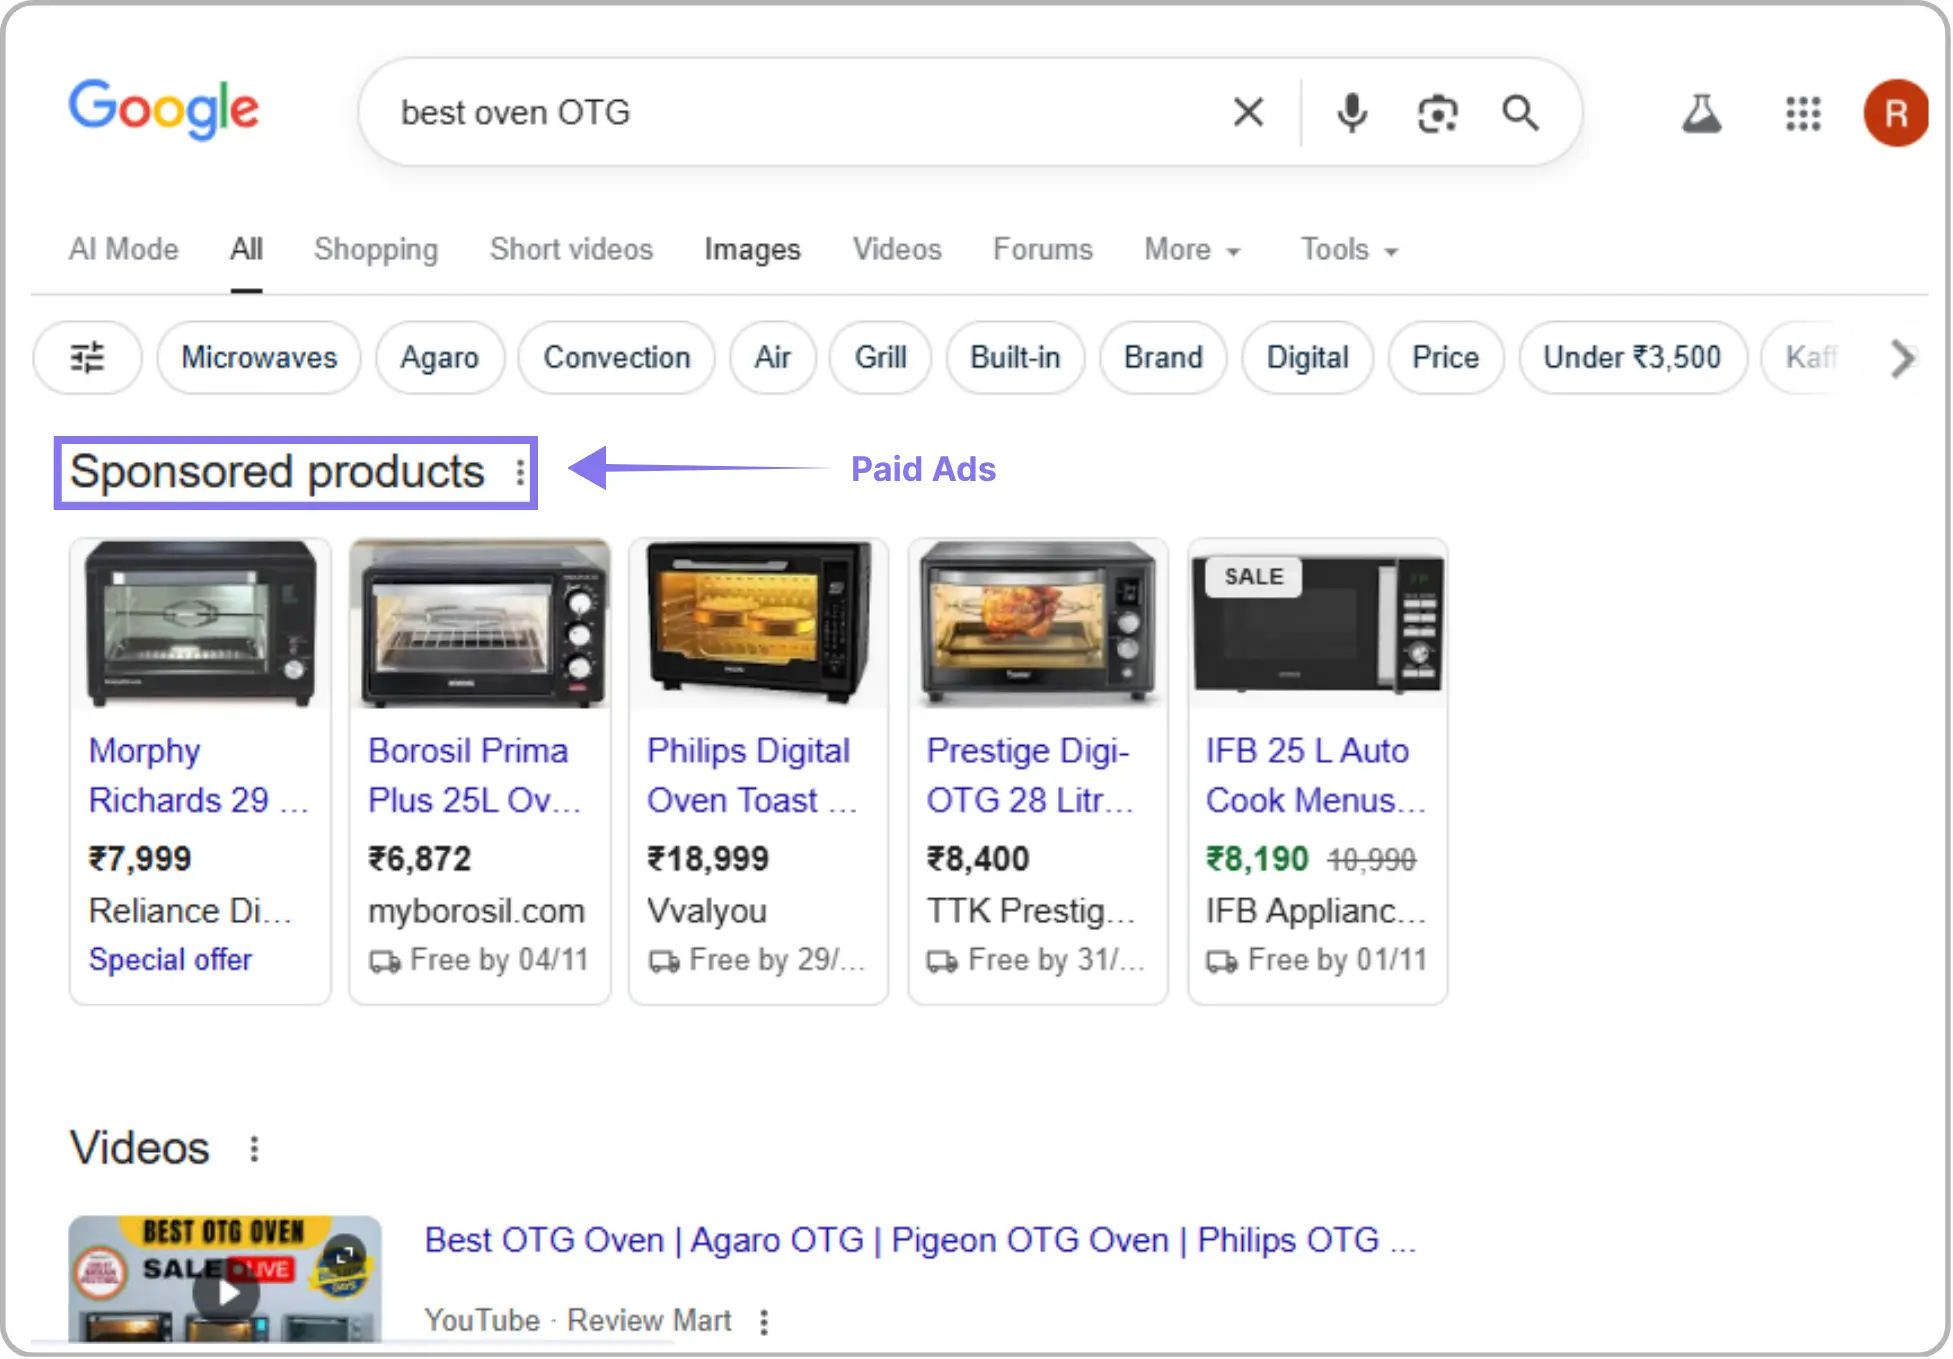Open the filter settings sliders chip
The width and height of the screenshot is (1953, 1359).
[x=87, y=357]
